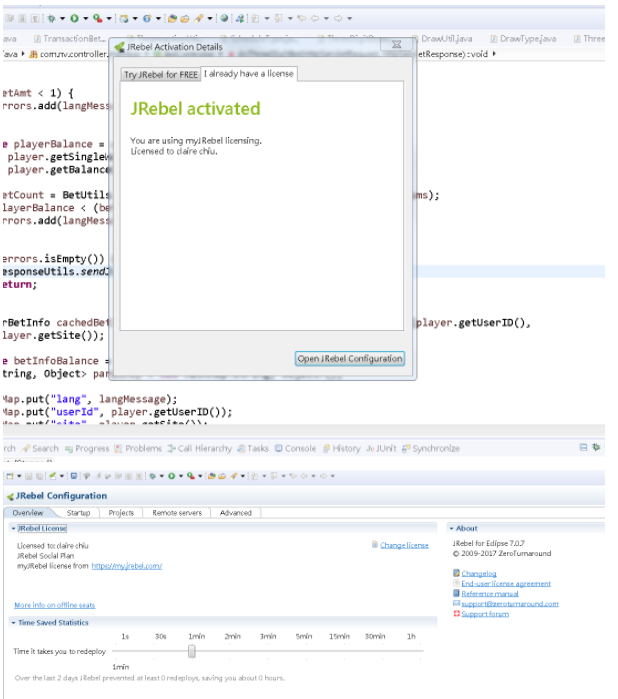Switch to the Call Hierarchy view tab

(200, 448)
